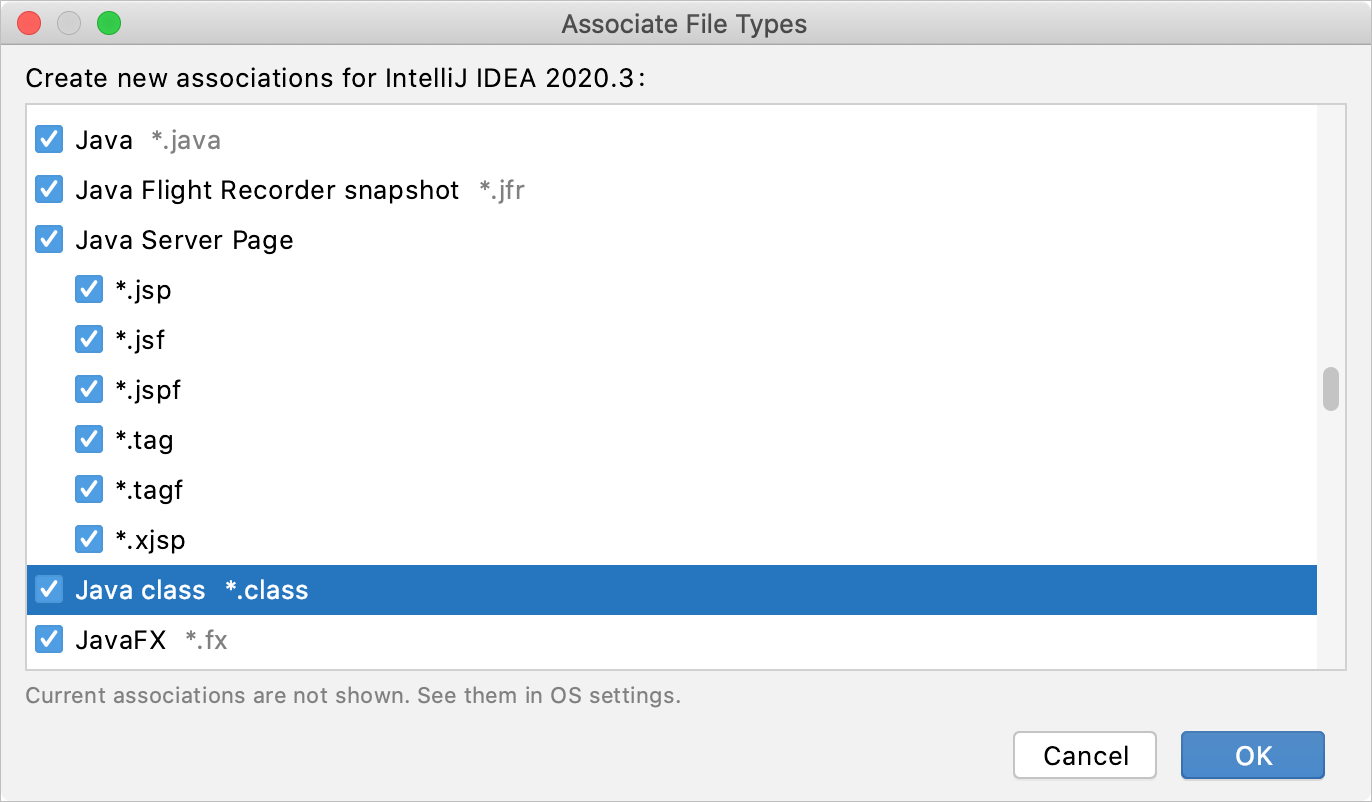Viewport: 1372px width, 802px height.
Task: Click the *.tagf extension label
Action: [x=149, y=490]
